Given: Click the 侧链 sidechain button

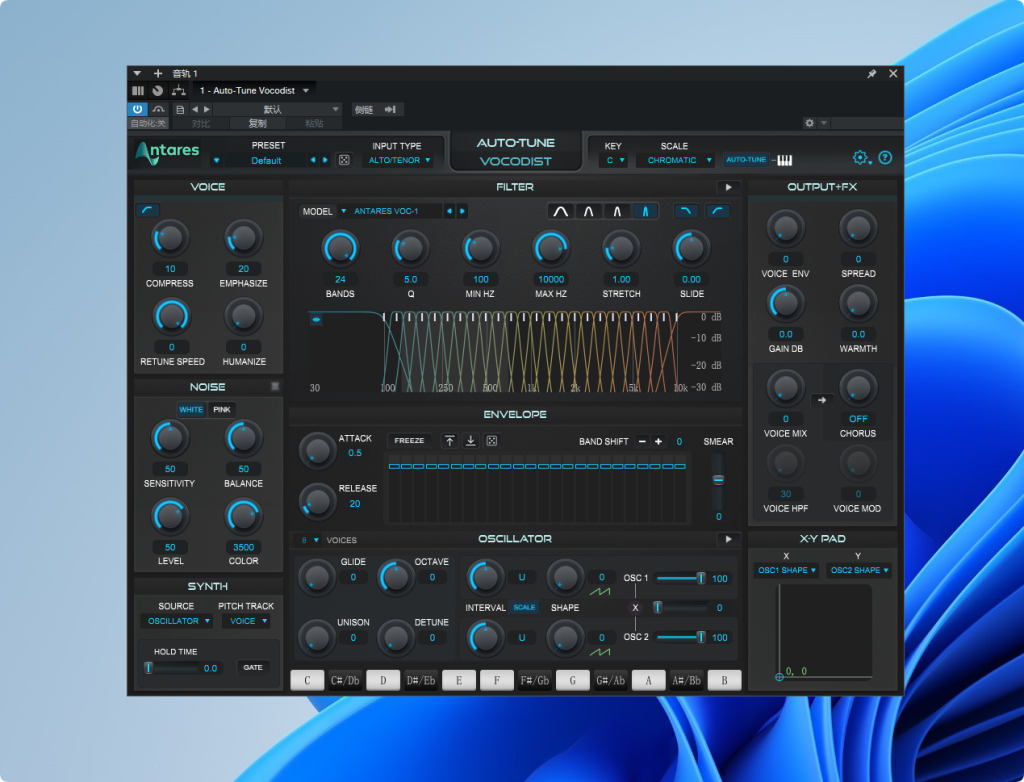Looking at the screenshot, I should tap(363, 110).
